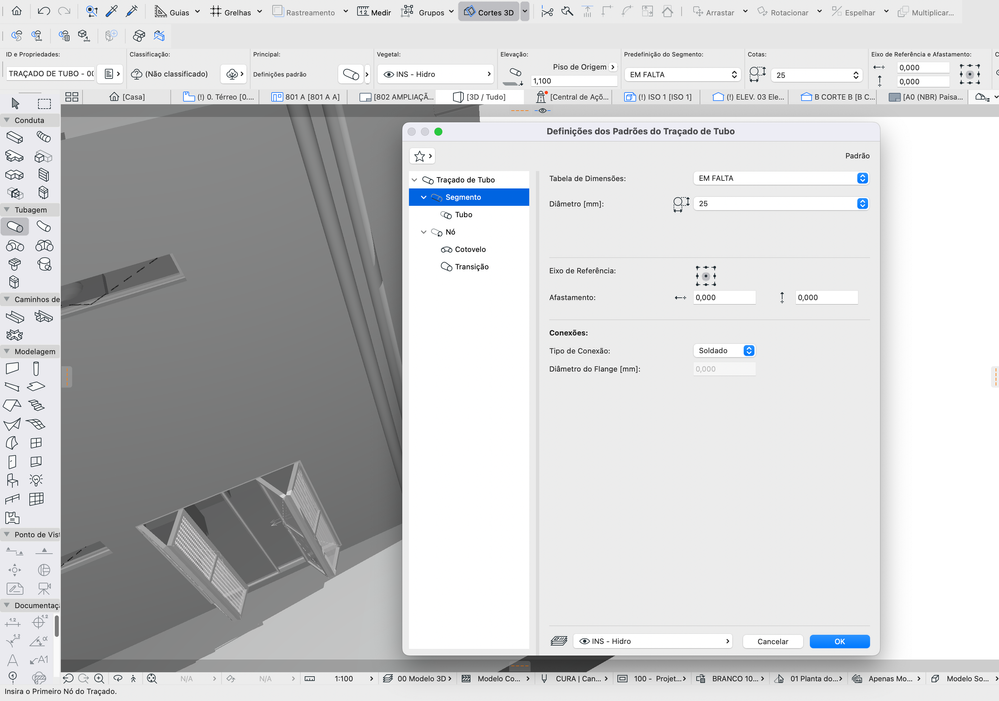Open Tipo de Conexão Soldado dropdown
This screenshot has width=999, height=701.
pos(724,350)
